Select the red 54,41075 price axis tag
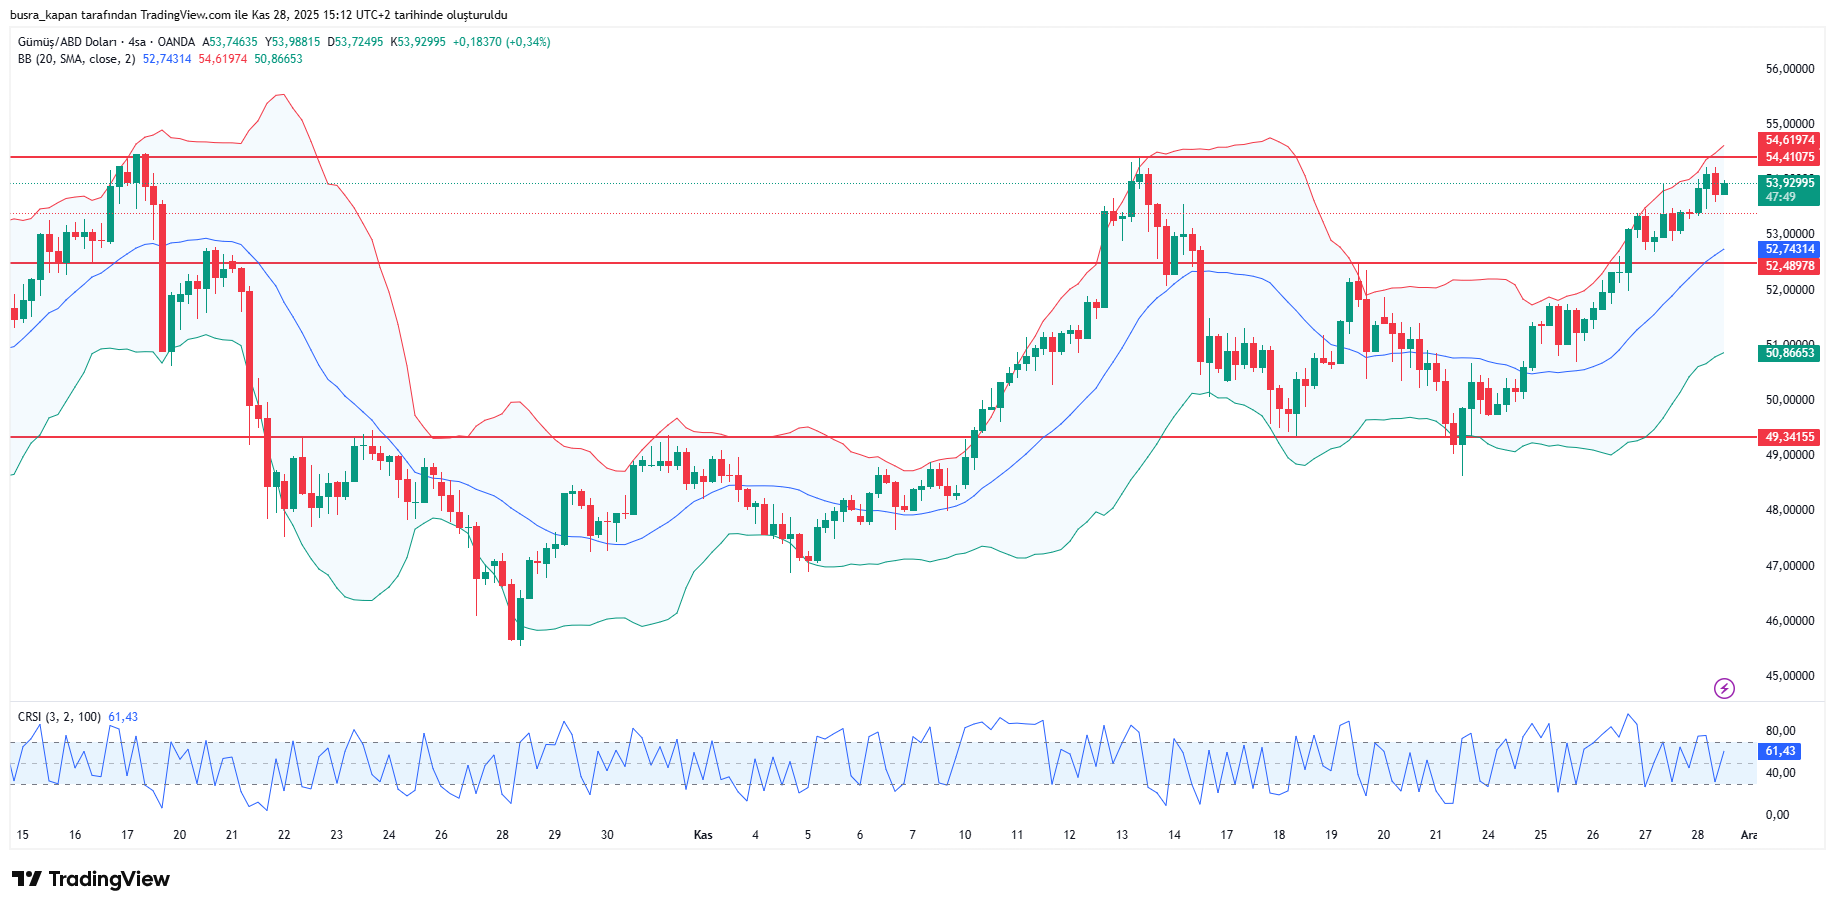The height and width of the screenshot is (909, 1835). point(1789,157)
